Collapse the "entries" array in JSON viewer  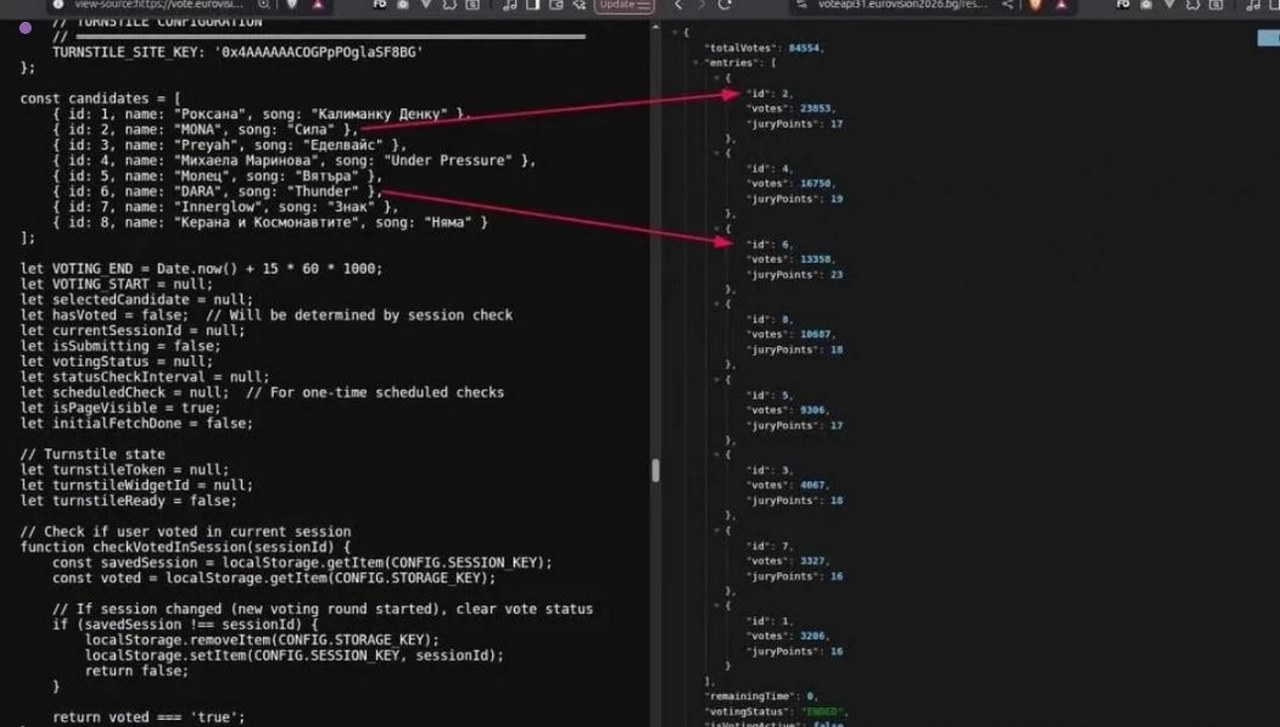pyautogui.click(x=695, y=64)
